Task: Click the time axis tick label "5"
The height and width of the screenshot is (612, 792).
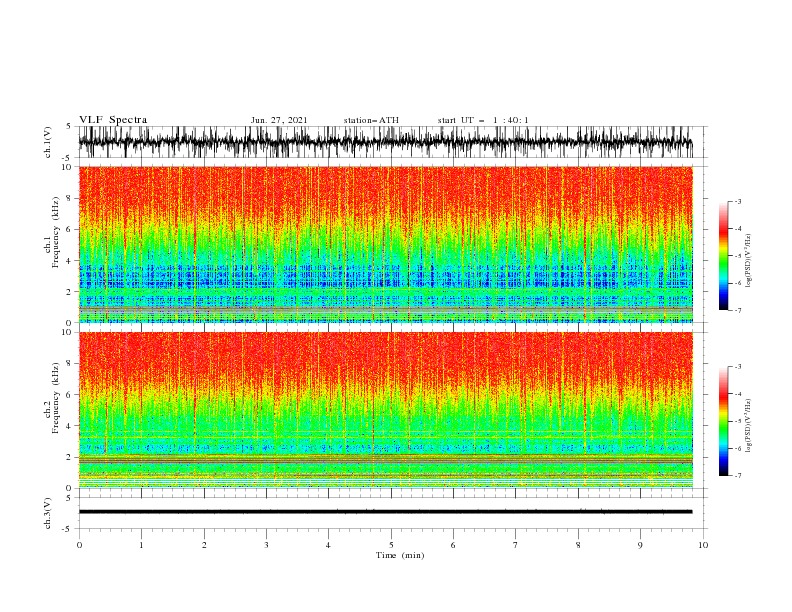Action: click(x=391, y=545)
